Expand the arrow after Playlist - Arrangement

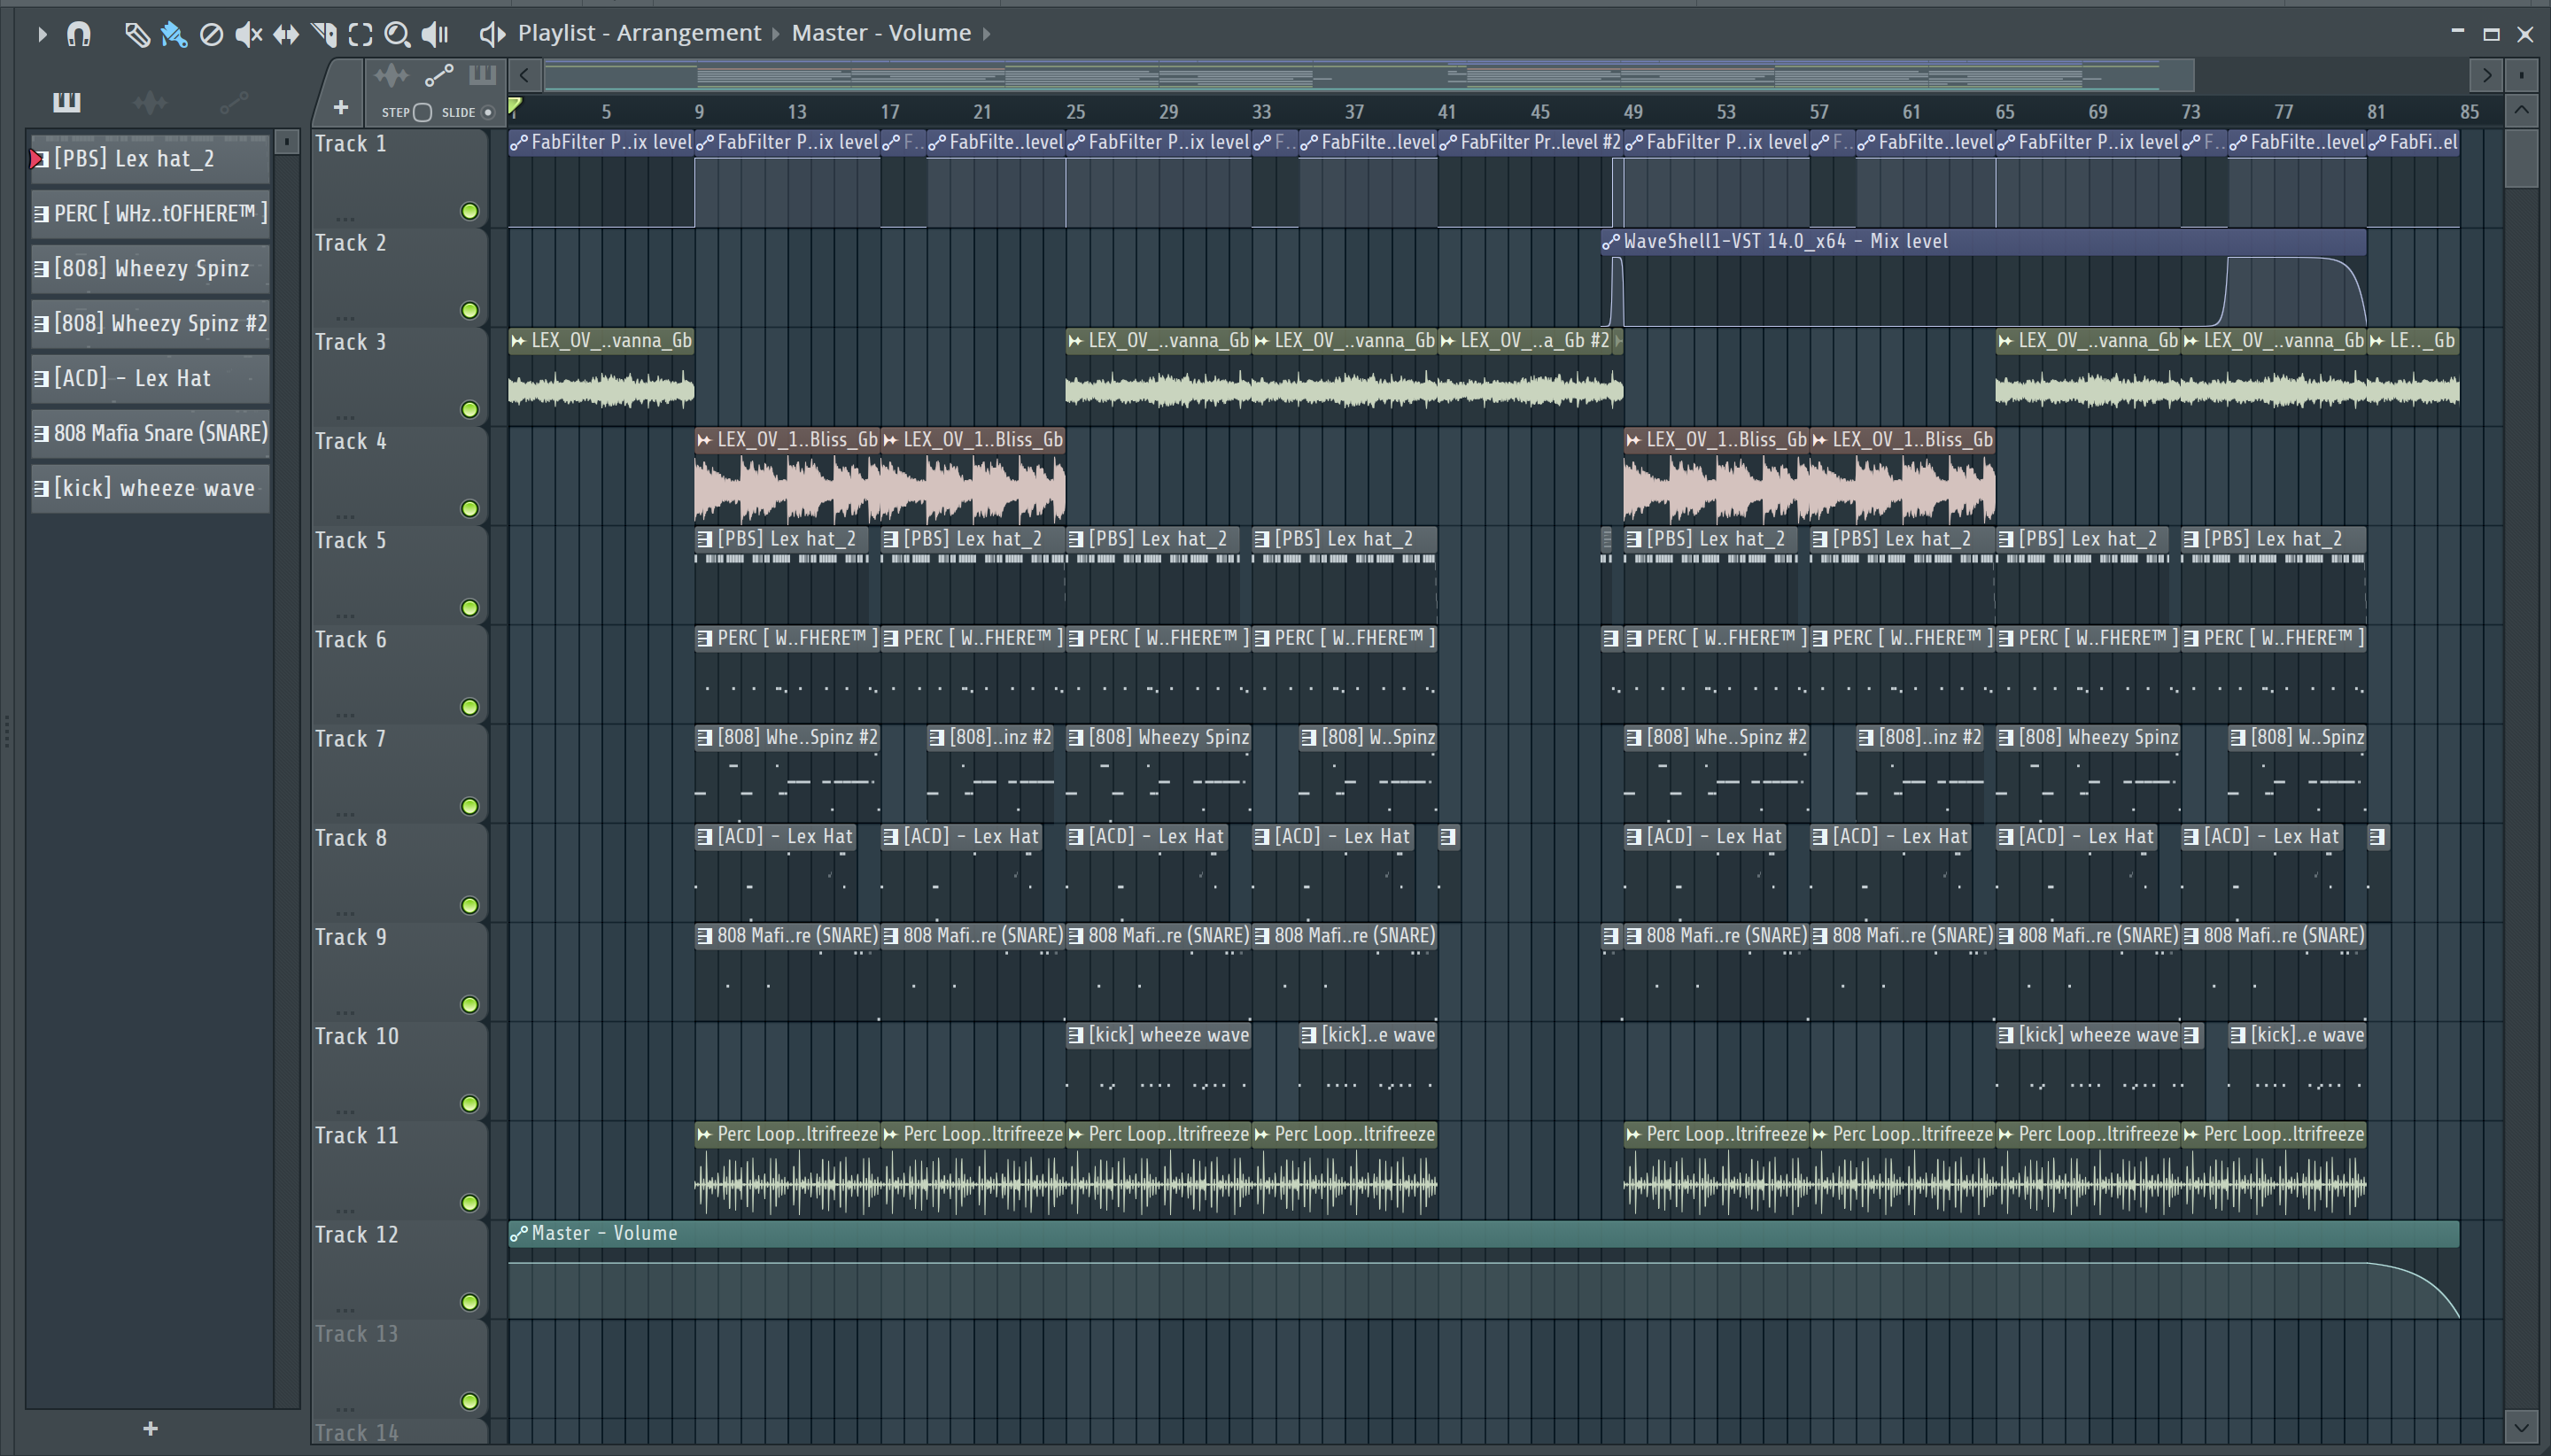[775, 34]
